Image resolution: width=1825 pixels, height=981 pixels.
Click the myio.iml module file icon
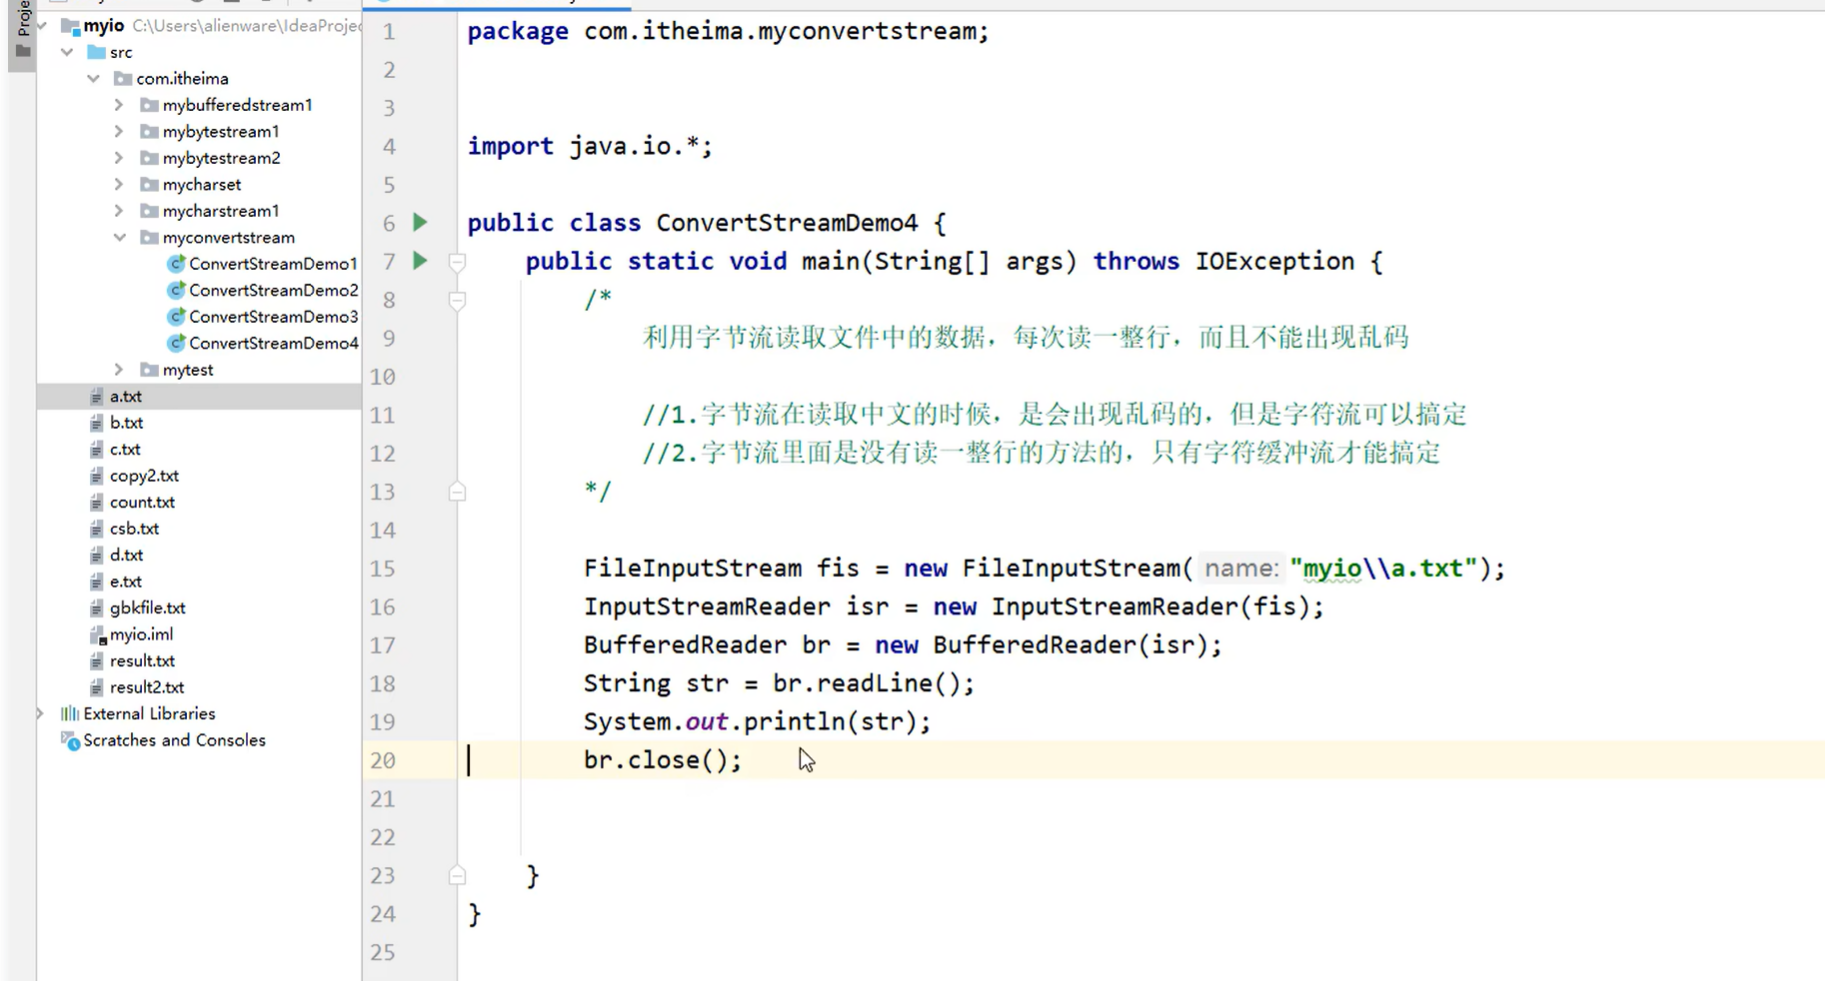[x=96, y=634]
